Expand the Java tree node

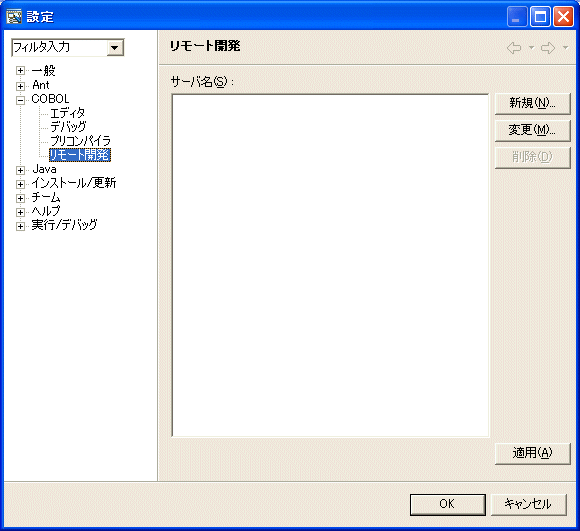point(20,170)
